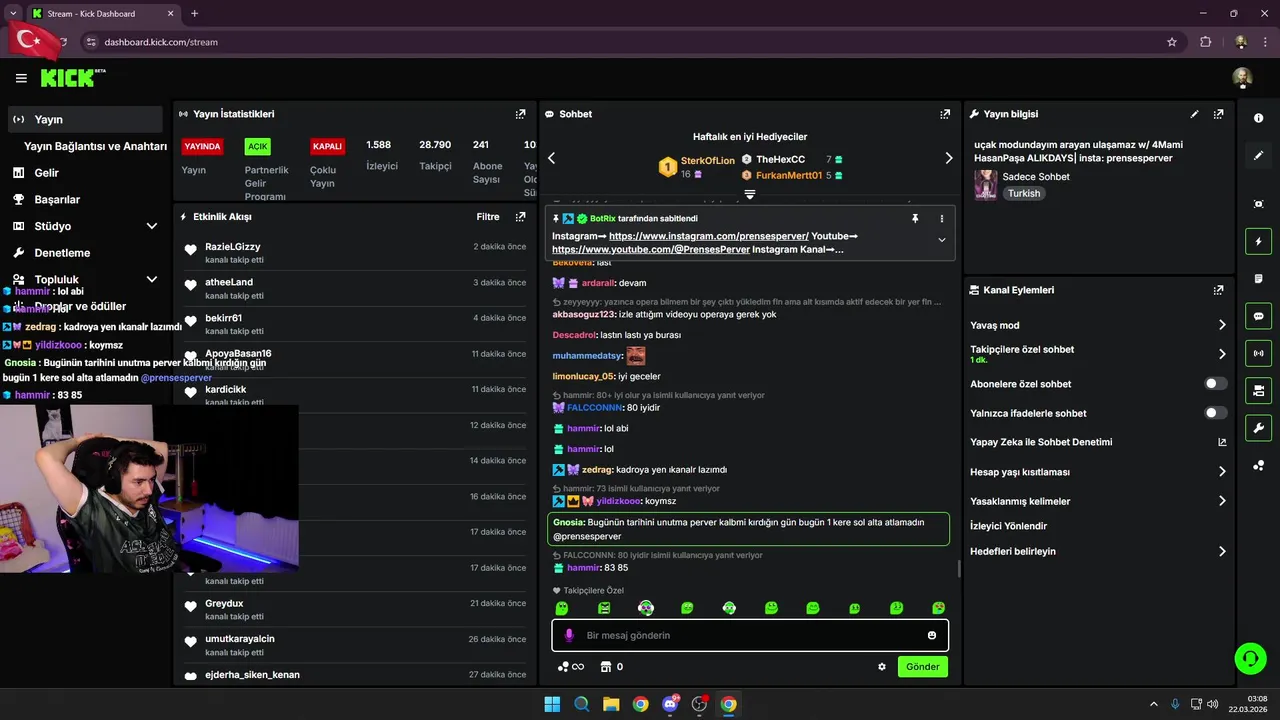This screenshot has height=720, width=1280.
Task: Click the Turkish language tag
Action: (x=1024, y=193)
